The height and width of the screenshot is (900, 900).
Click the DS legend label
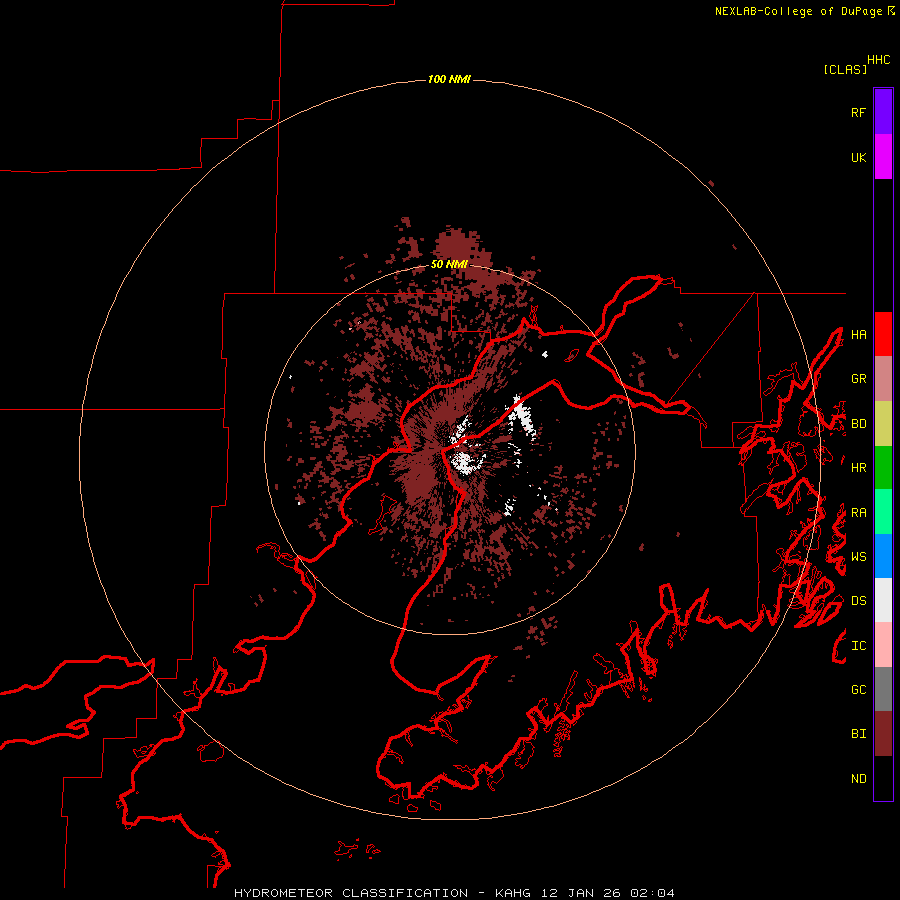click(x=859, y=601)
